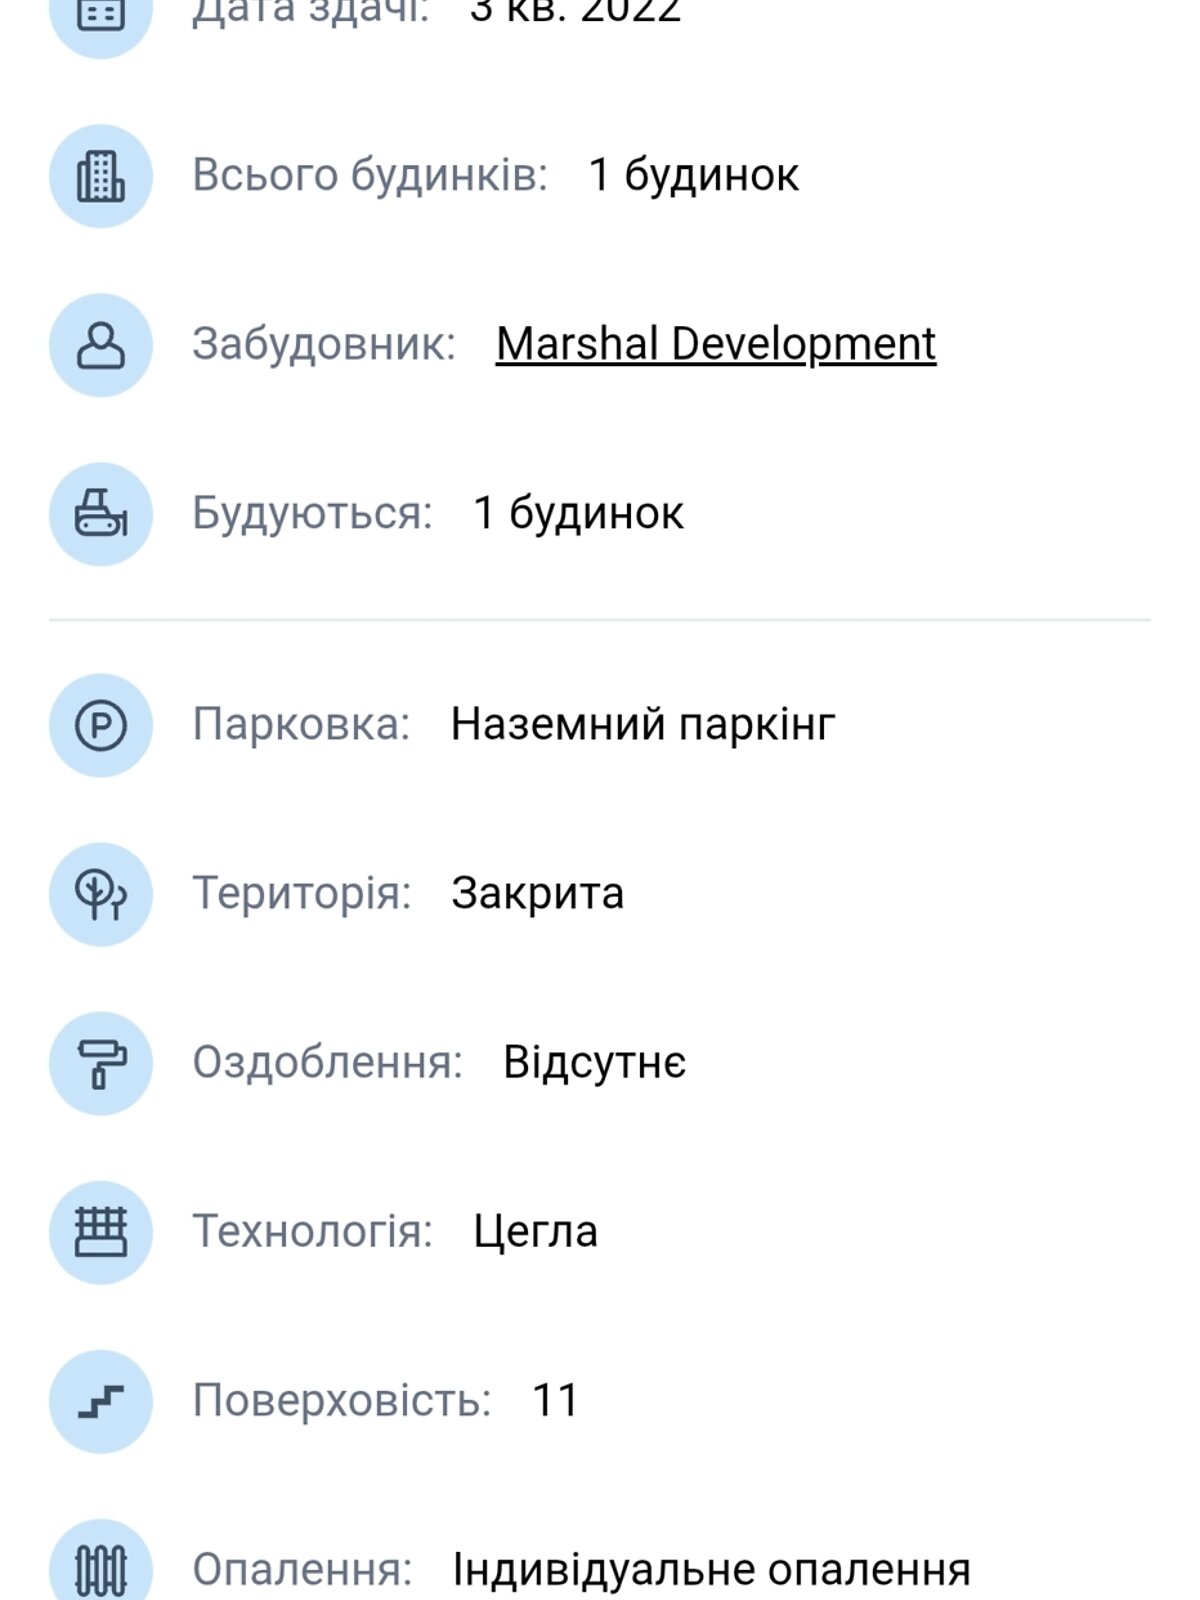Image resolution: width=1200 pixels, height=1600 pixels.
Task: Select the tree icon beside Територія
Action: coord(99,893)
